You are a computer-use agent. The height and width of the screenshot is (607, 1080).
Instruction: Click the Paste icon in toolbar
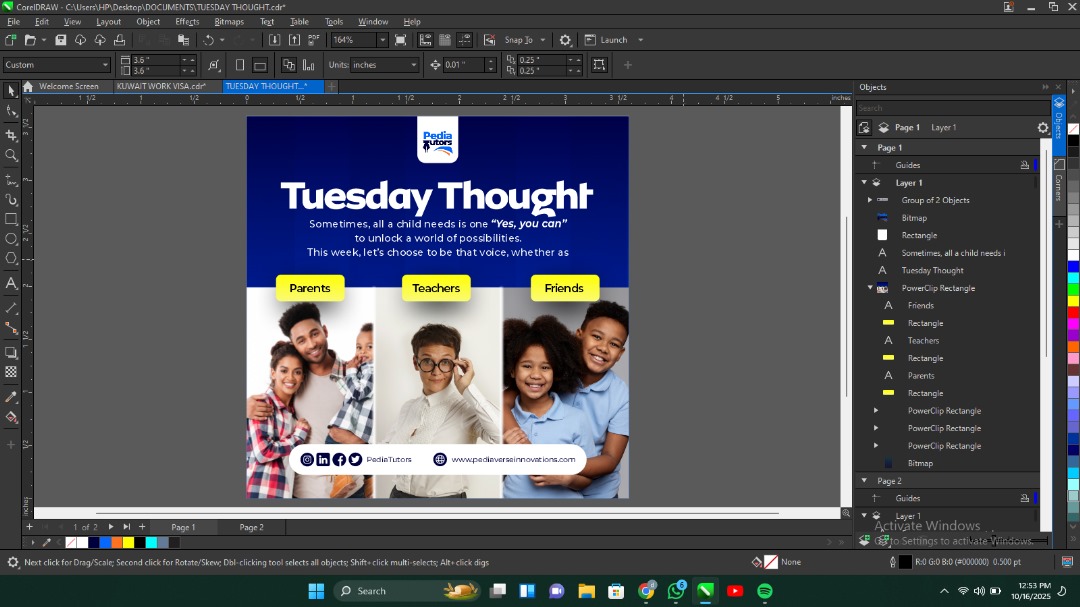(183, 40)
